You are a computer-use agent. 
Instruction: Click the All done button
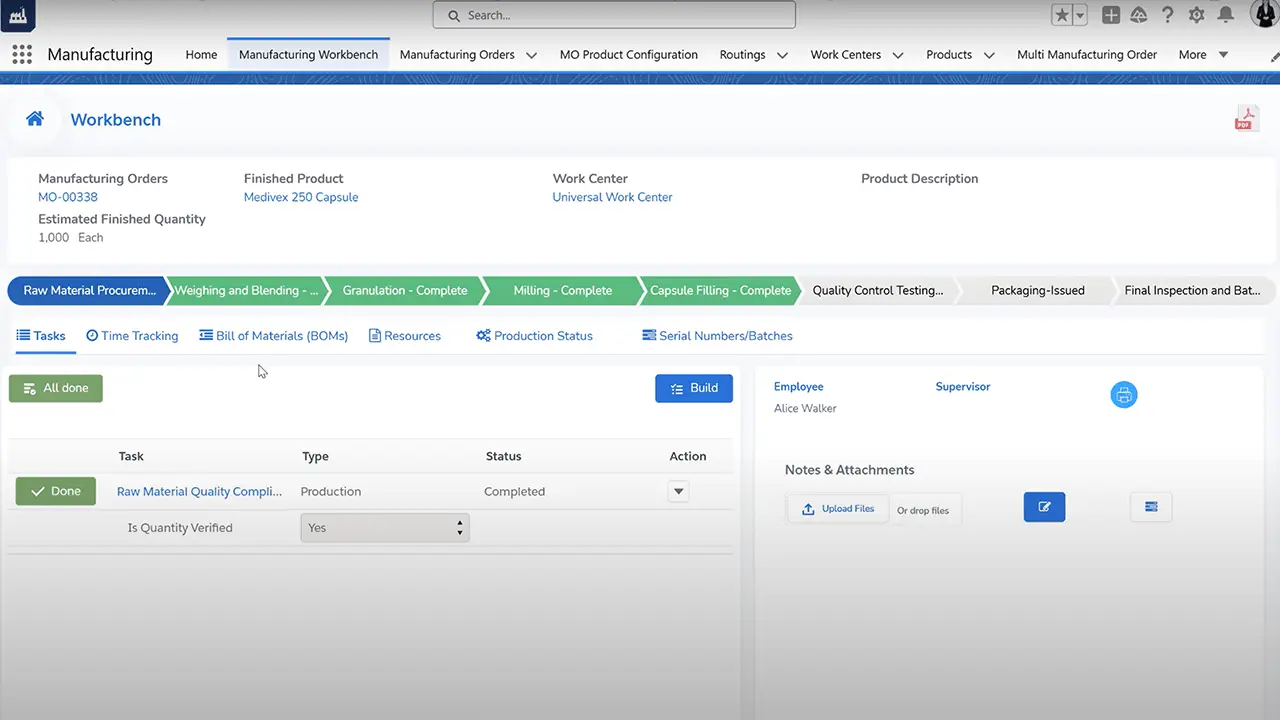(x=56, y=388)
